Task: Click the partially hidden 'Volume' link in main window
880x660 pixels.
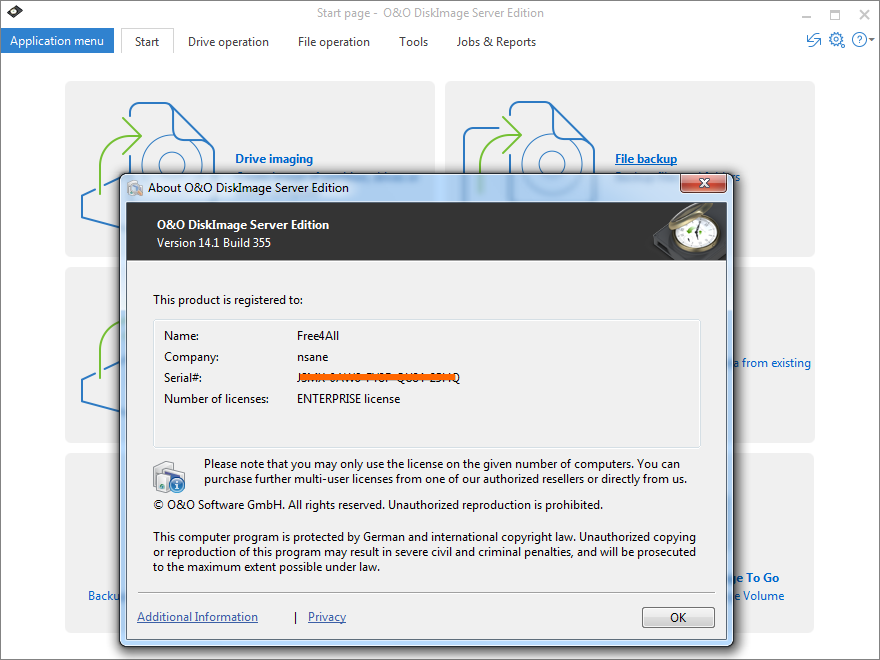Action: pyautogui.click(x=759, y=596)
